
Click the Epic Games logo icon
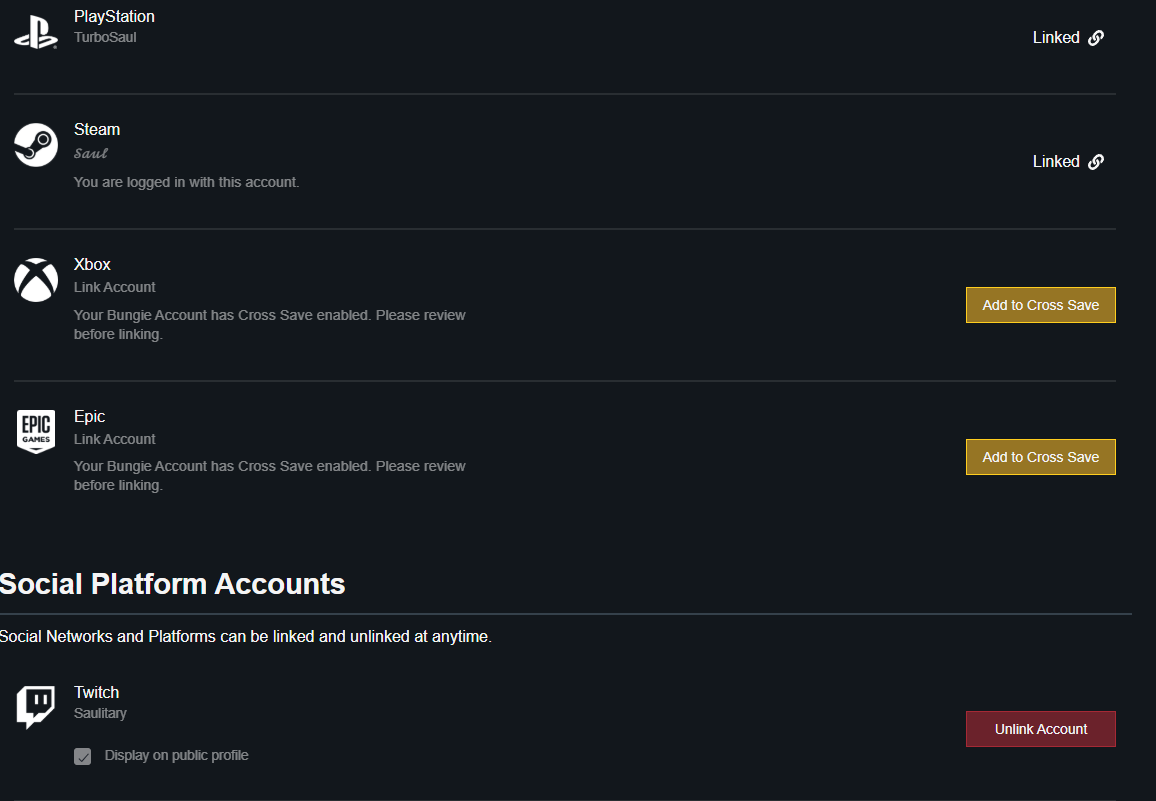pos(36,431)
